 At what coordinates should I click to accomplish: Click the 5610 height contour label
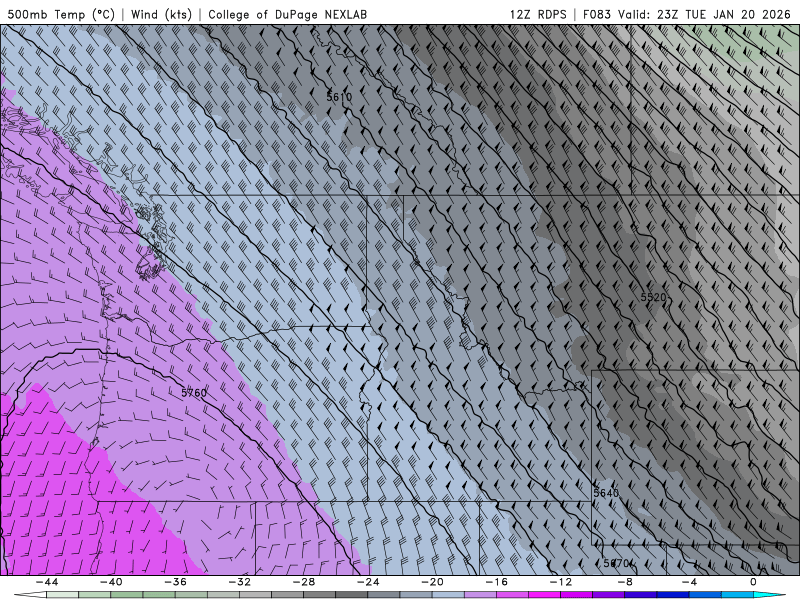coord(339,96)
